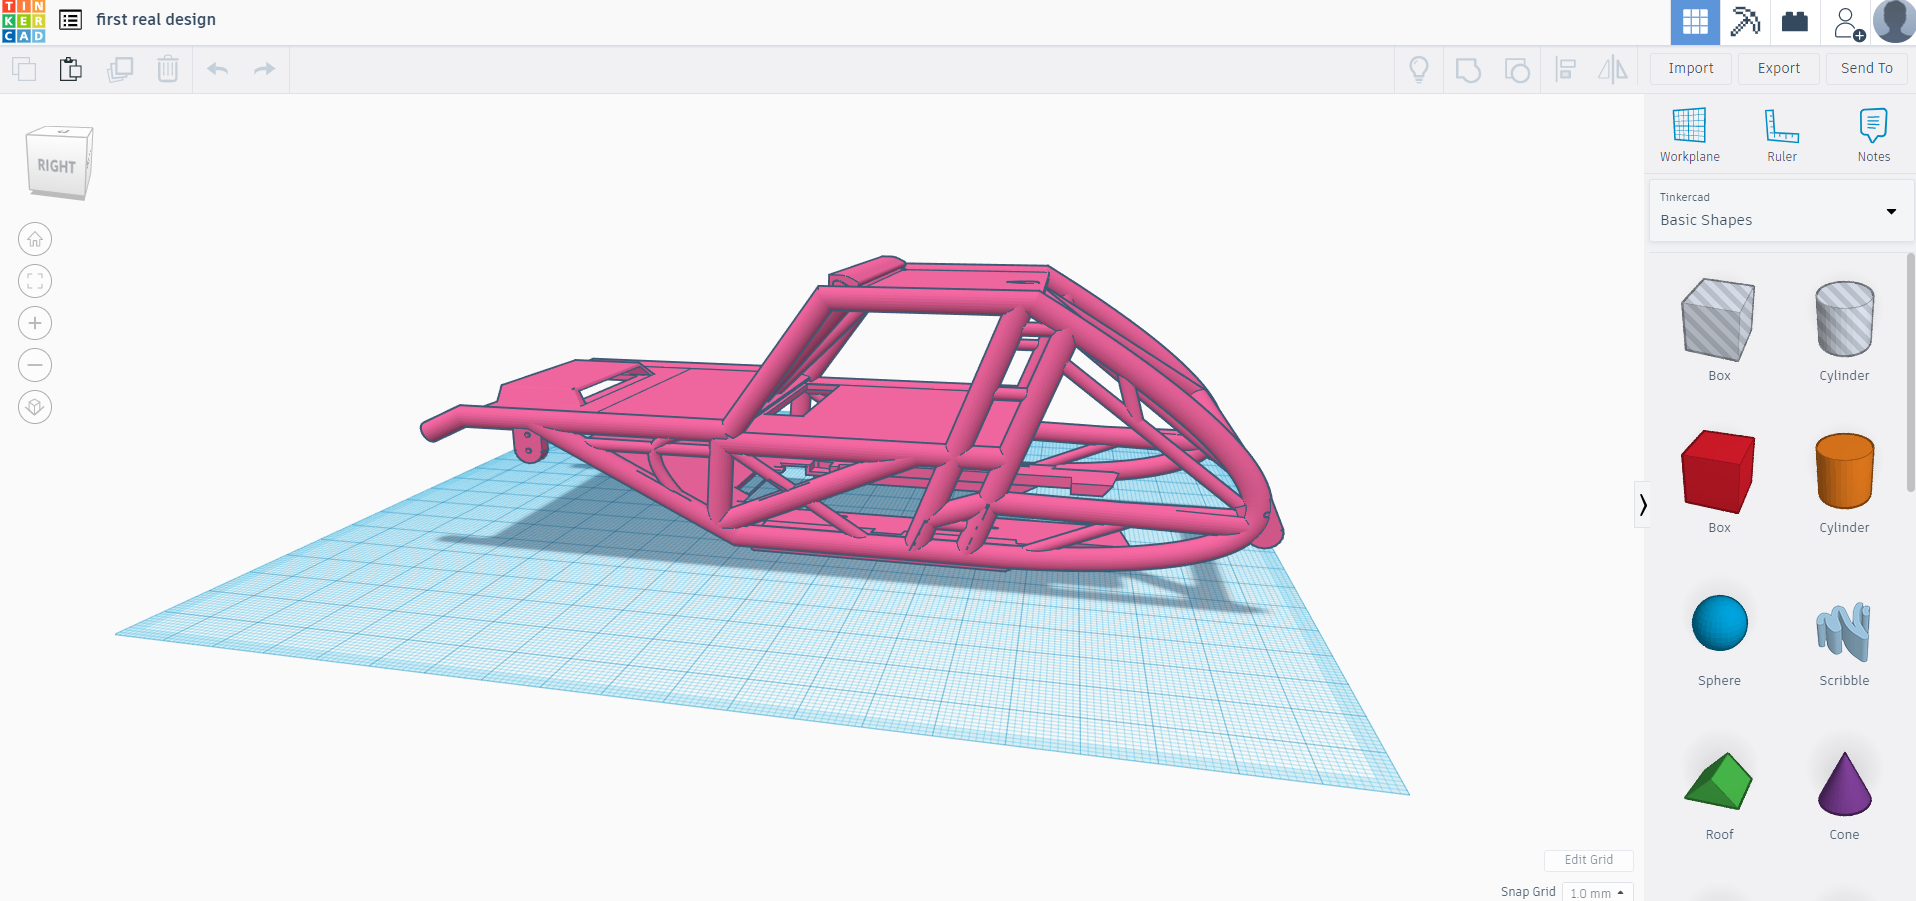
Task: Open the Basic Shapes category dropdown
Action: pyautogui.click(x=1780, y=210)
